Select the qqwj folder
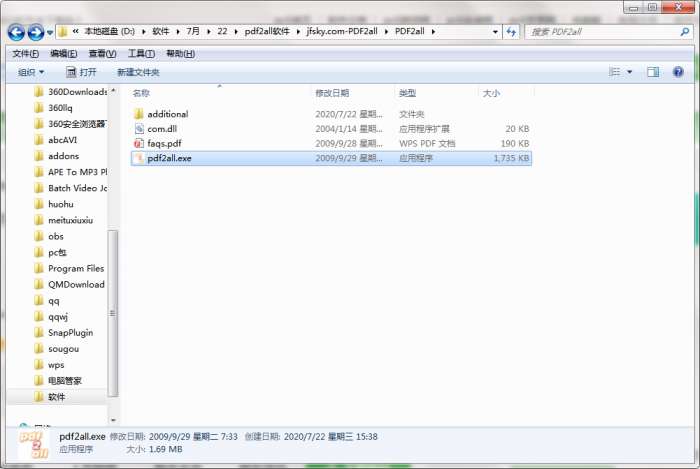The width and height of the screenshot is (700, 469). (51, 317)
